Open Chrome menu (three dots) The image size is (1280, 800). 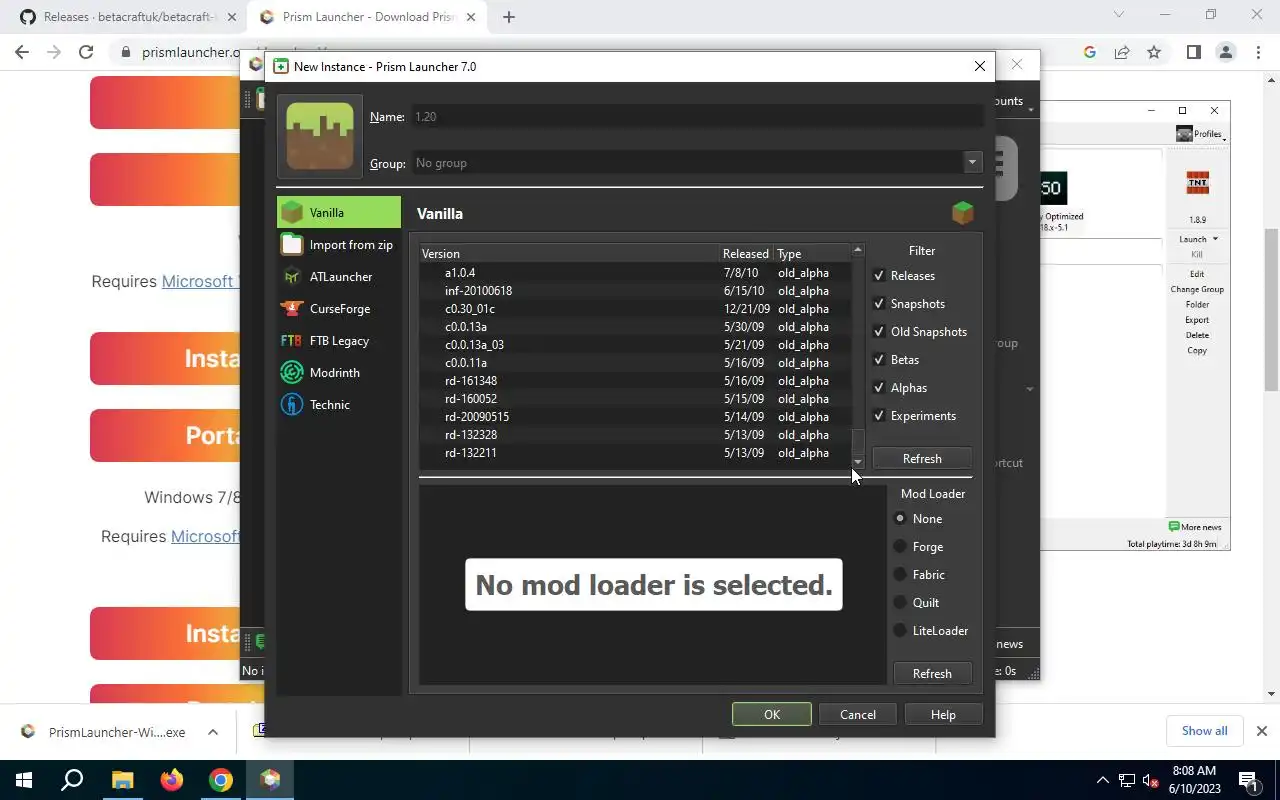point(1258,52)
